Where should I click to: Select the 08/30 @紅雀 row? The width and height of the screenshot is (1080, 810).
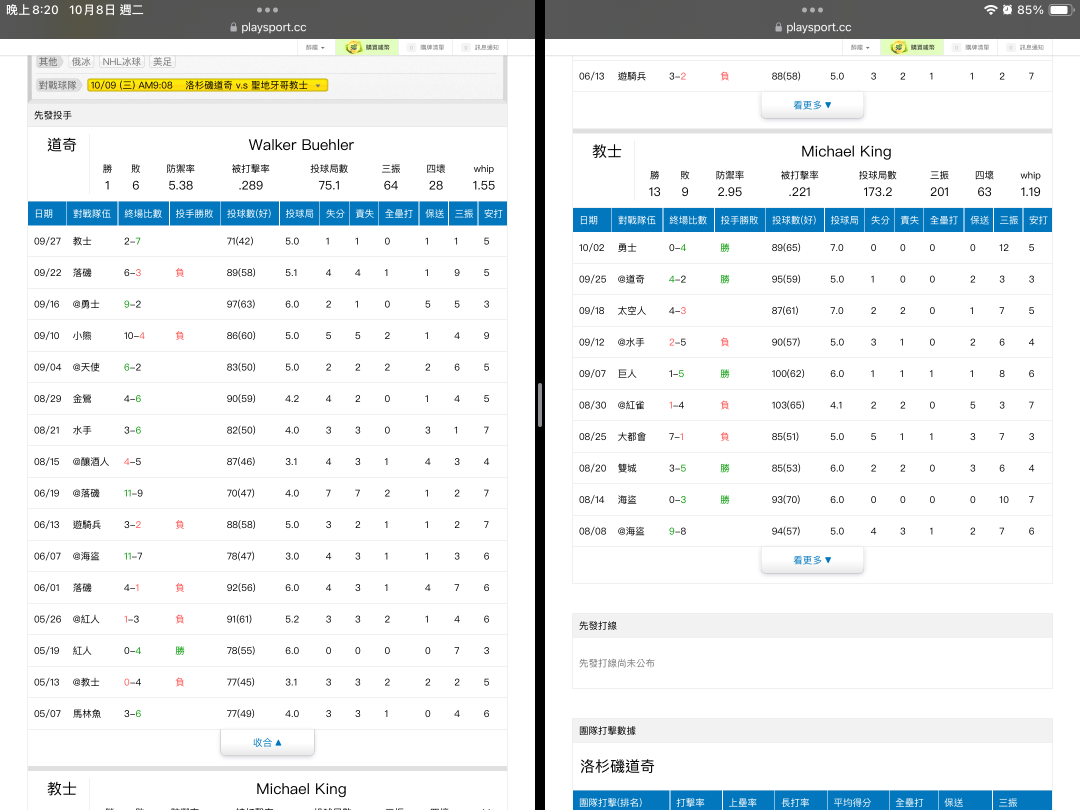pyautogui.click(x=812, y=405)
